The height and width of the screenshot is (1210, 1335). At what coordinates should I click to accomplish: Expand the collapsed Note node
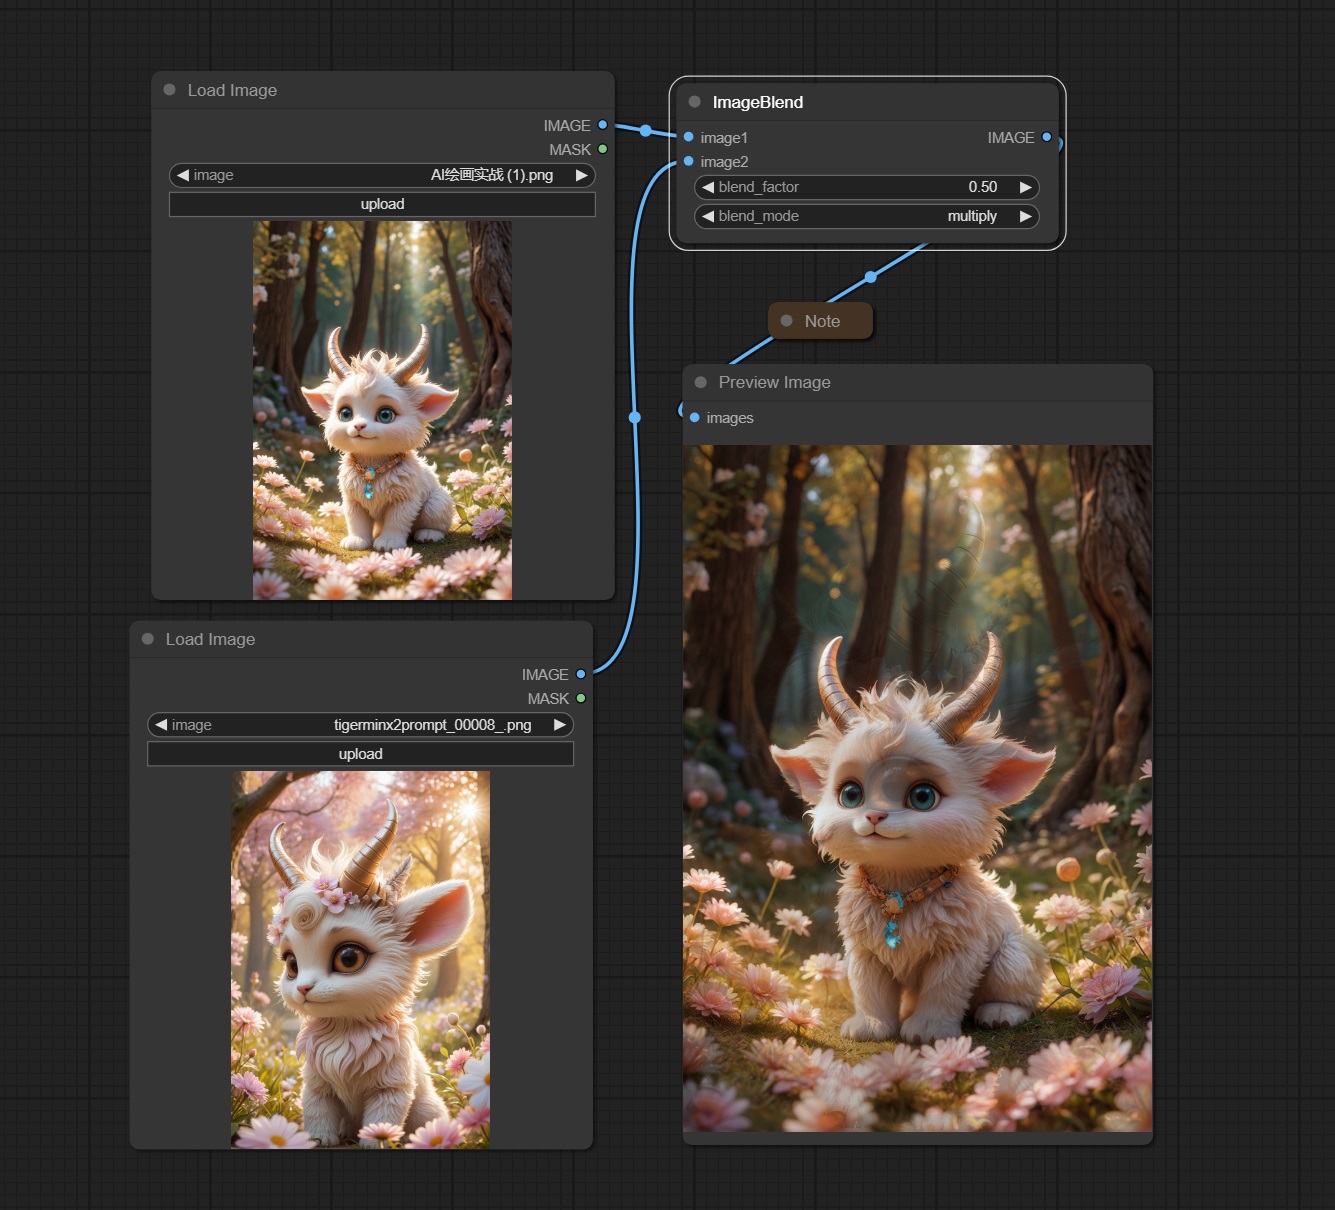[x=787, y=321]
